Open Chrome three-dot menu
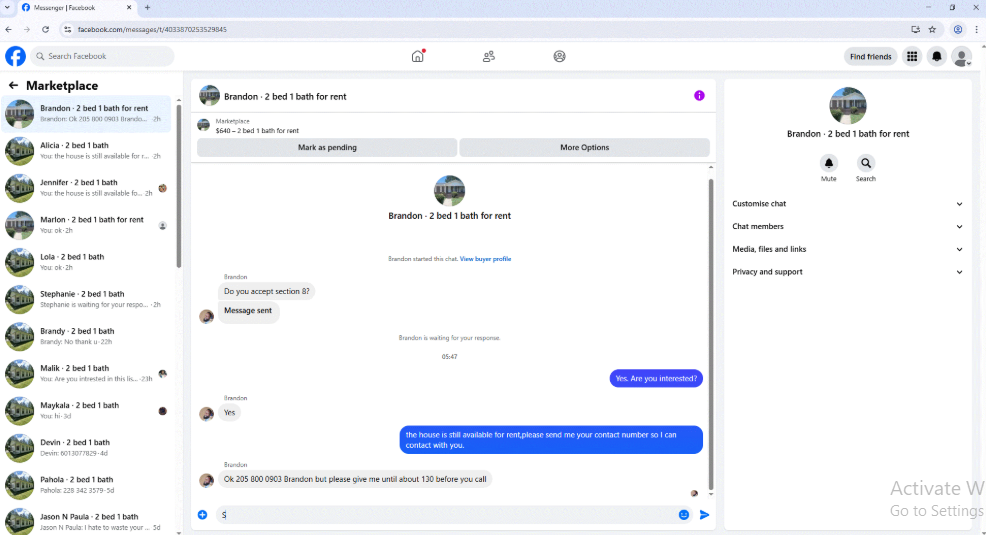This screenshot has height=535, width=986. coord(977,30)
